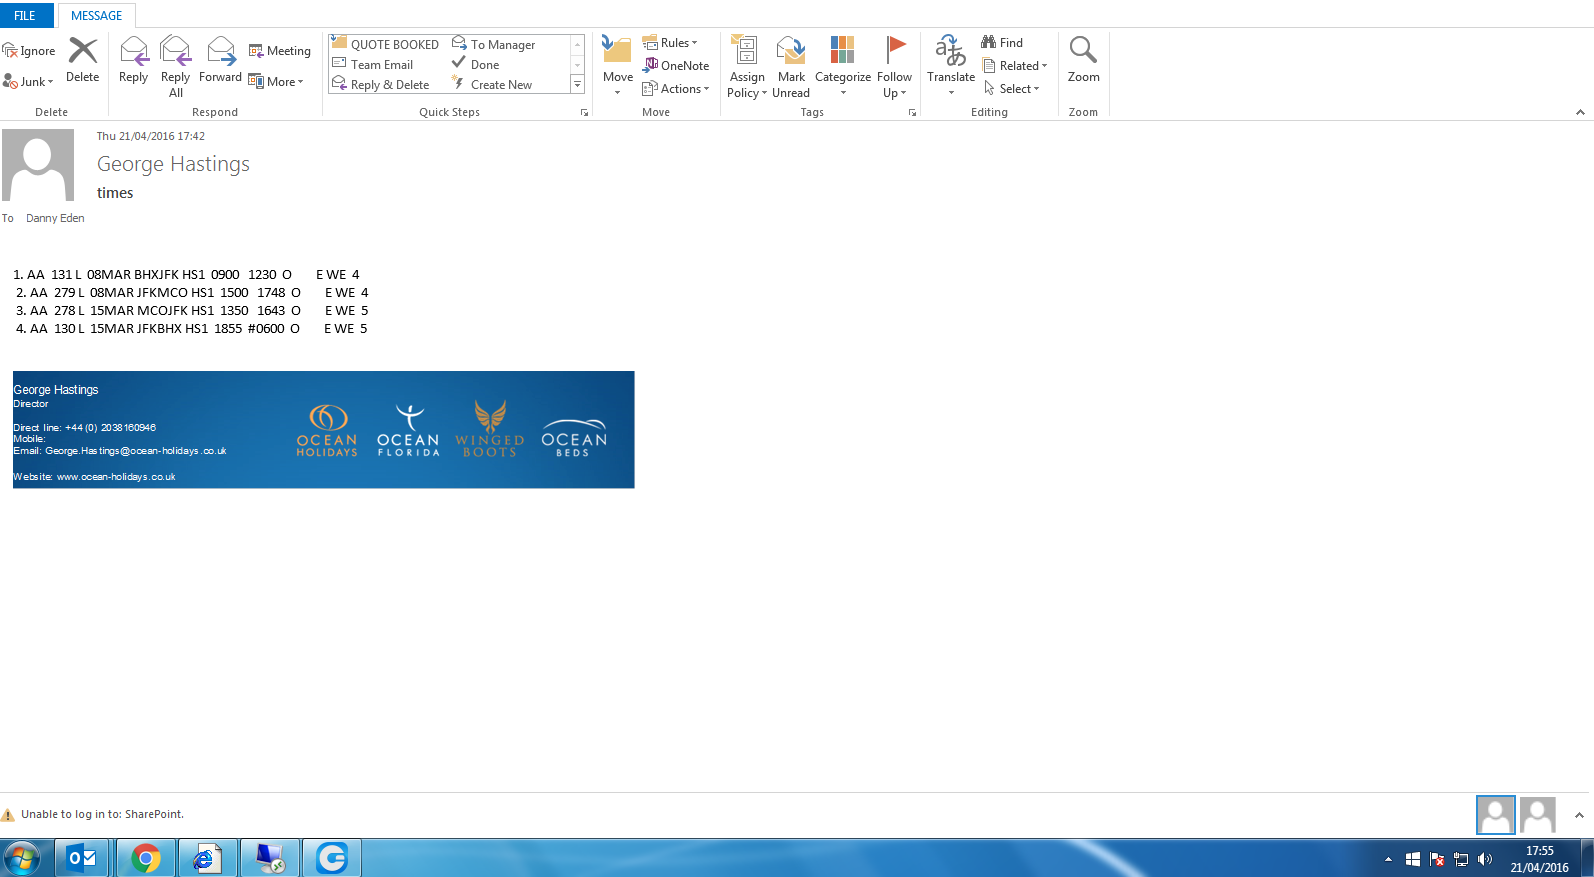Expand the More respond options

click(276, 82)
